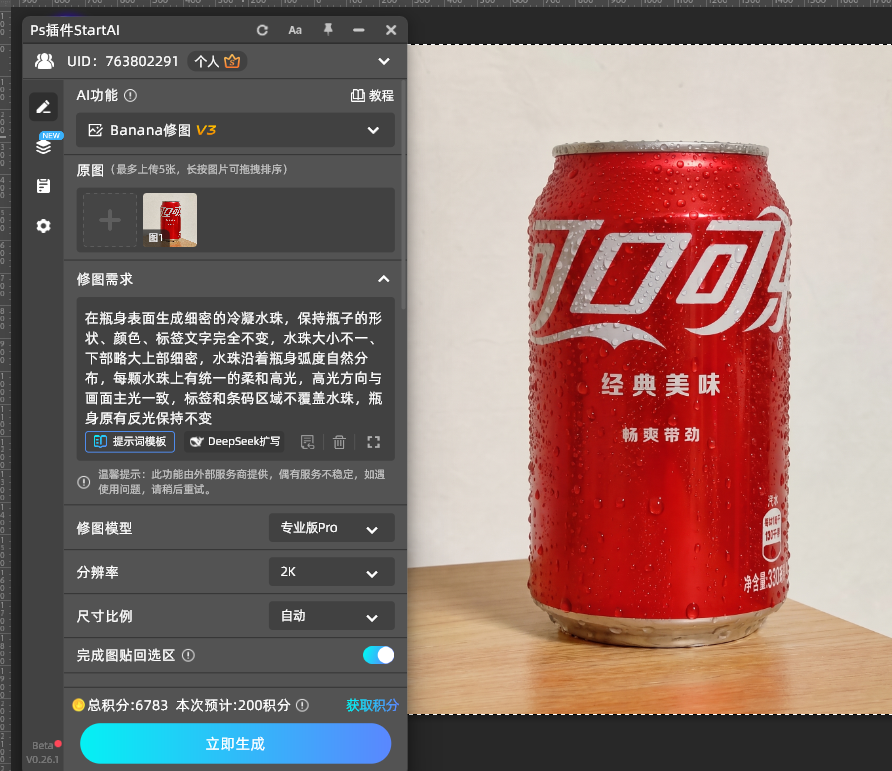This screenshot has width=892, height=771.
Task: Click the plus box to add image
Action: pyautogui.click(x=110, y=220)
